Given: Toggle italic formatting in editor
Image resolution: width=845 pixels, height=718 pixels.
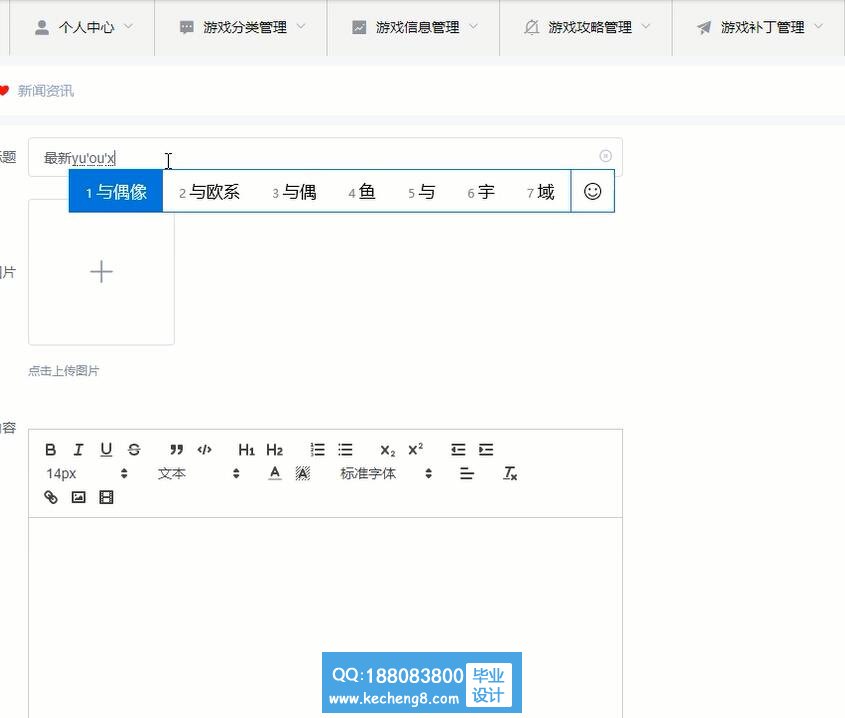Looking at the screenshot, I should (79, 450).
